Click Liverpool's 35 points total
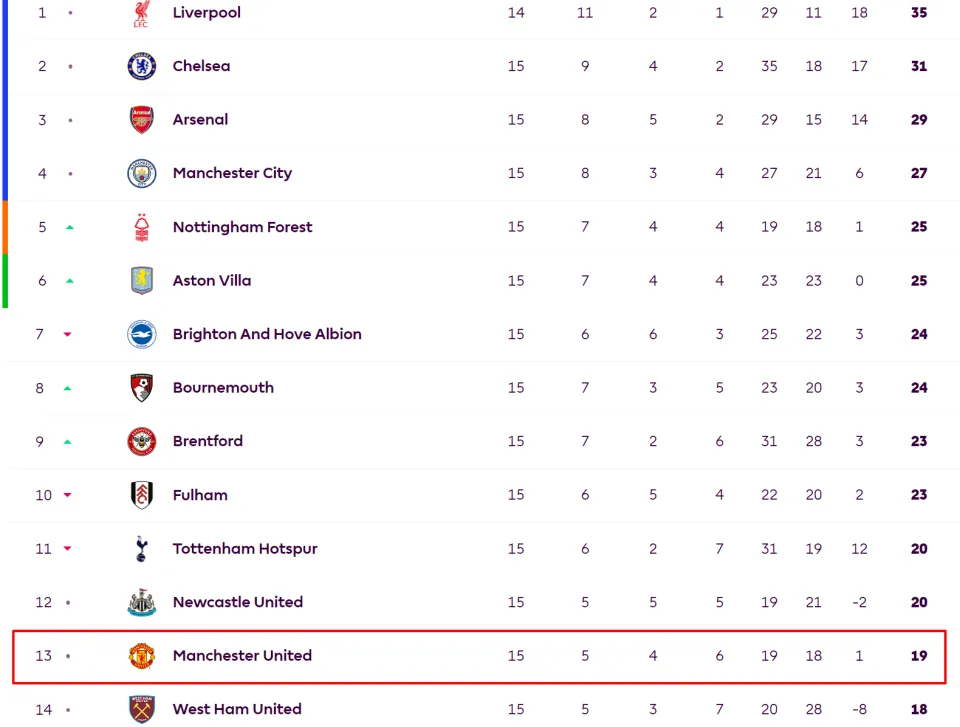This screenshot has height=727, width=960. pos(919,13)
